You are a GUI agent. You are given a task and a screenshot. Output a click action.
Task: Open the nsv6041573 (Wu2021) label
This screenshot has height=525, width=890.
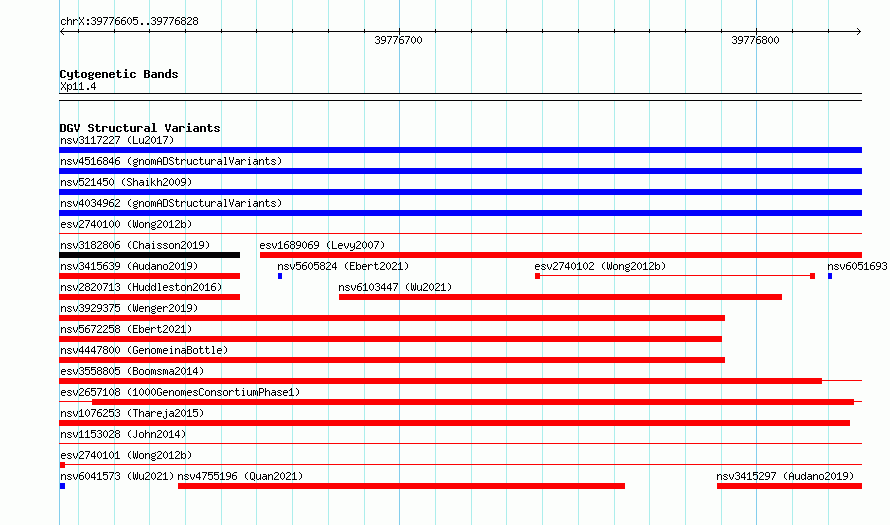pyautogui.click(x=117, y=476)
